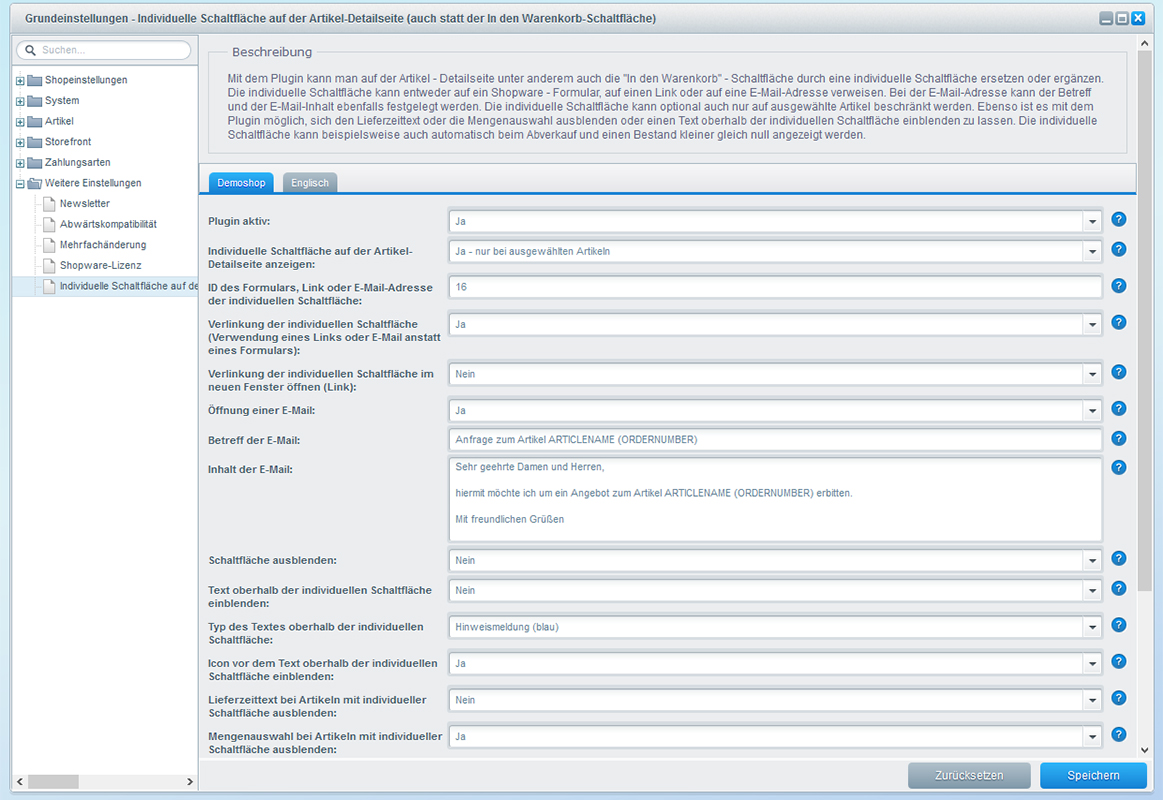Image resolution: width=1163 pixels, height=800 pixels.
Task: Open help for 'Individuelle Schaltfläche auf der Artikel-Detailseite anzeigen'
Action: click(1118, 250)
